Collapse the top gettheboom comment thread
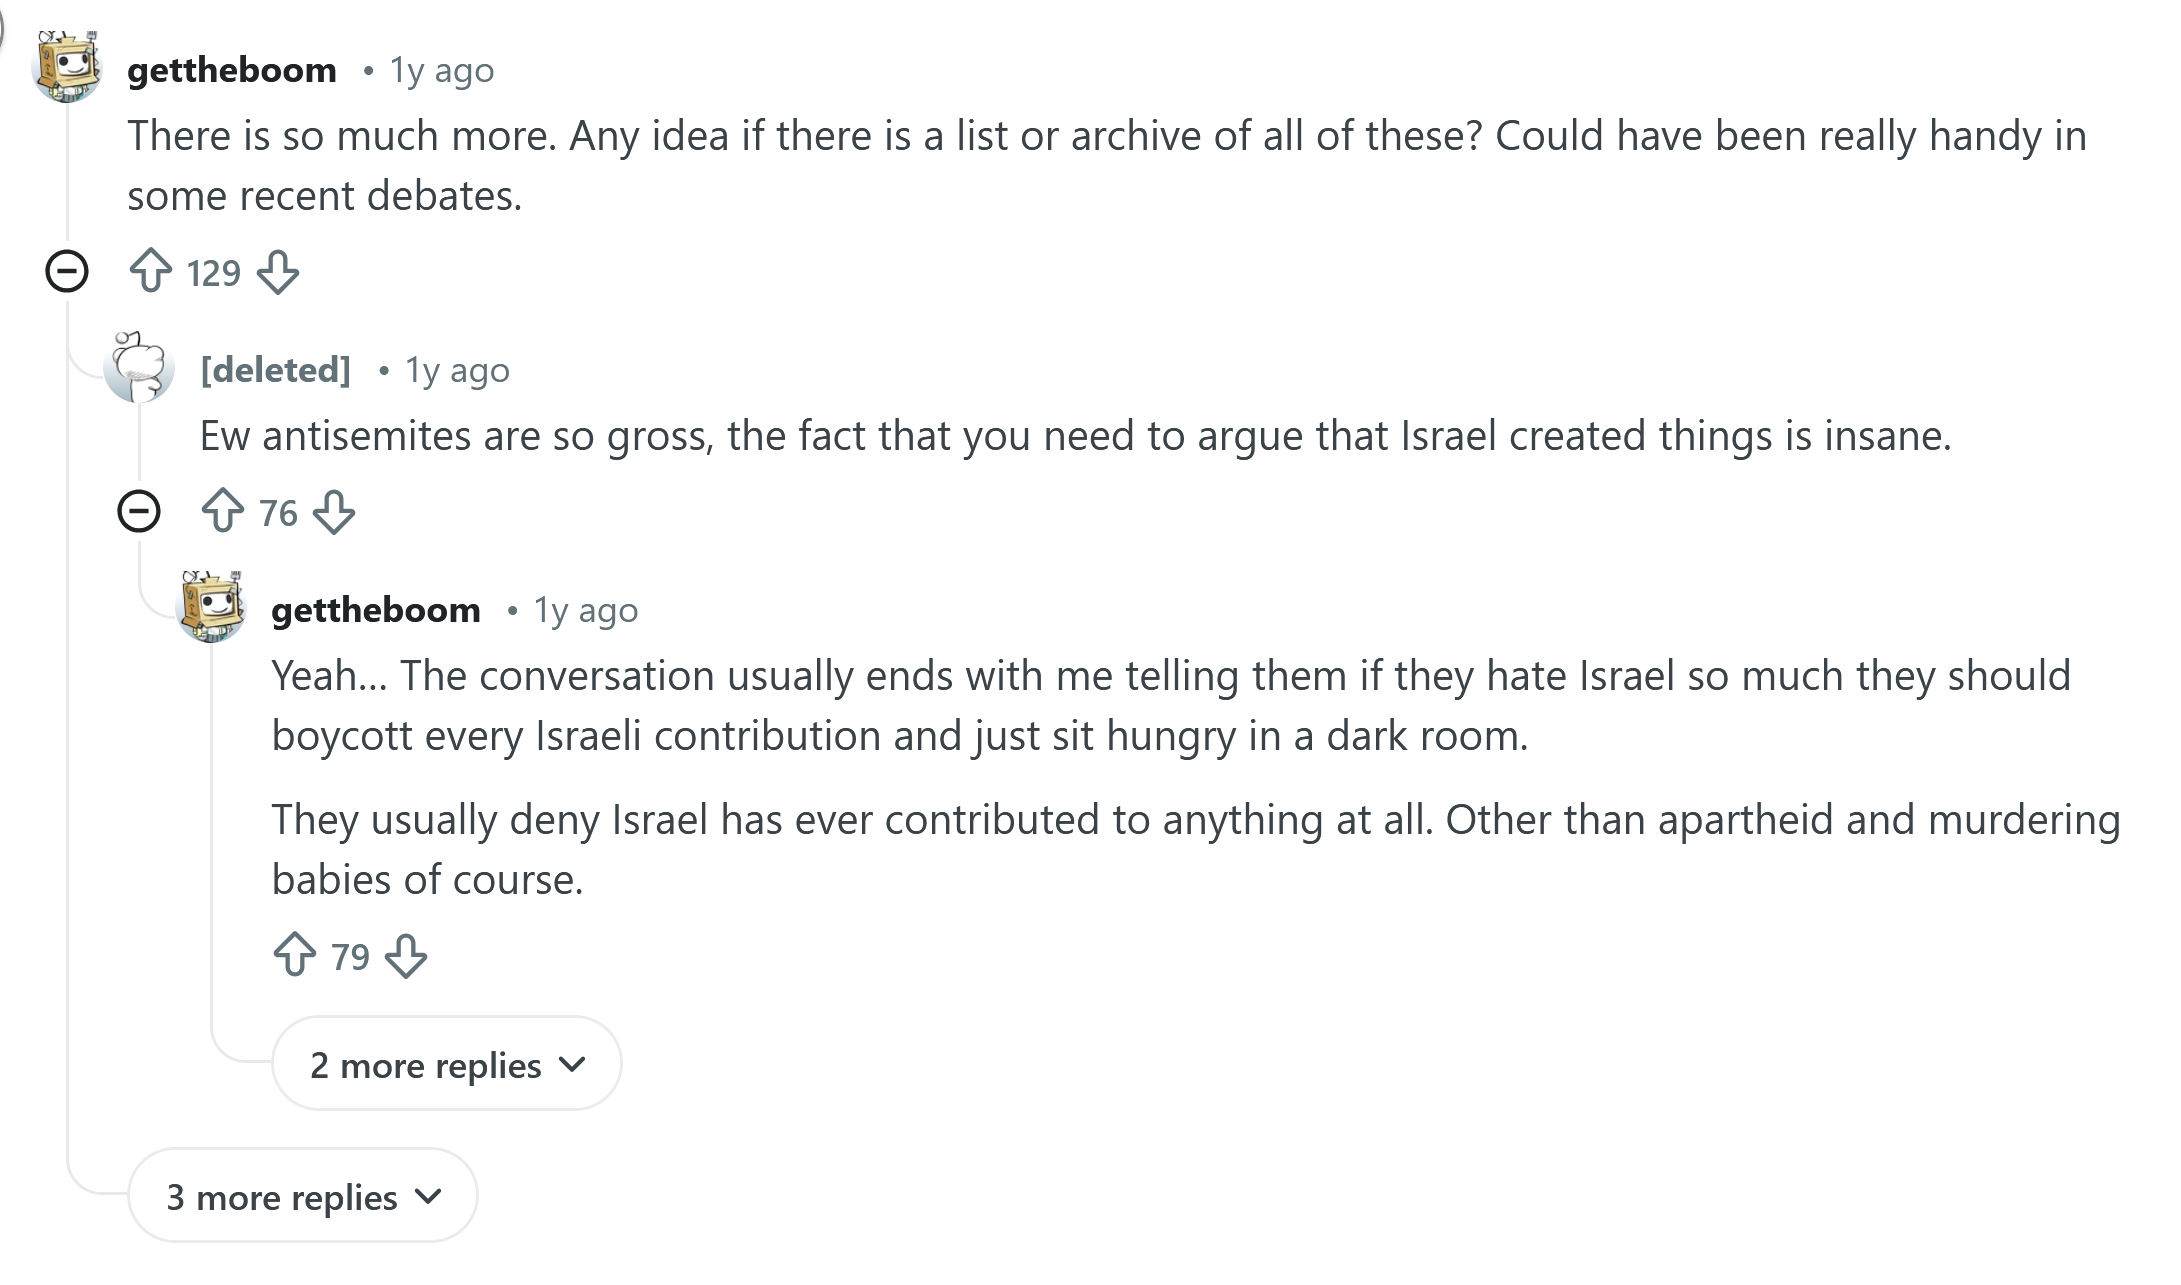Screen dimensions: 2181x1285 pyautogui.click(x=67, y=271)
